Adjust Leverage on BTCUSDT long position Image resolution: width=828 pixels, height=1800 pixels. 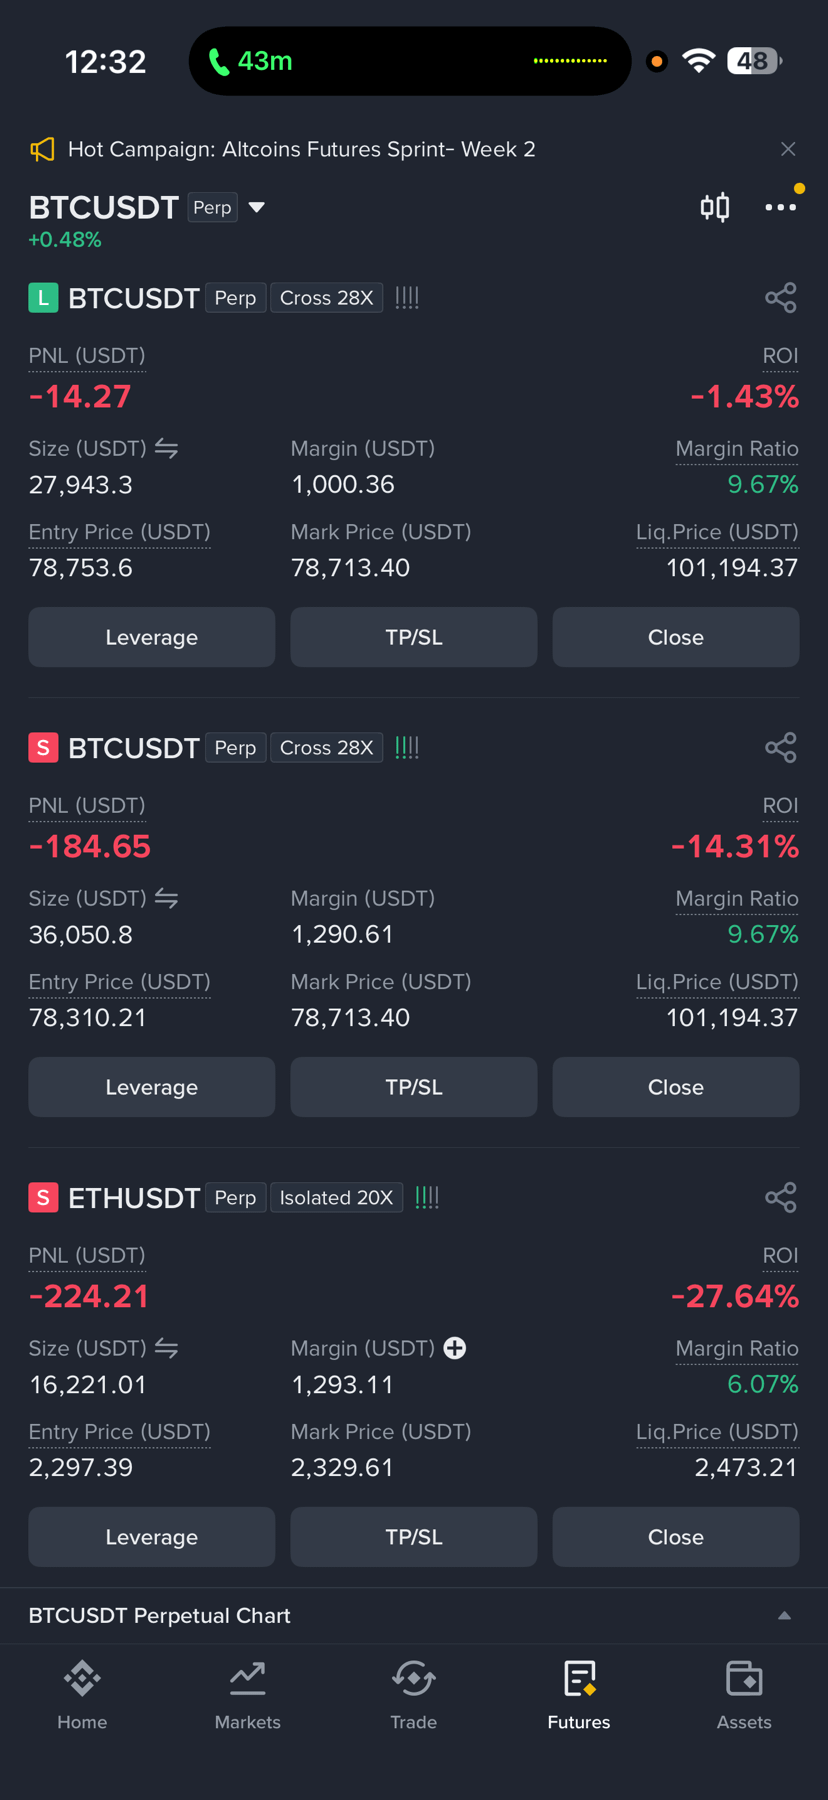(152, 637)
